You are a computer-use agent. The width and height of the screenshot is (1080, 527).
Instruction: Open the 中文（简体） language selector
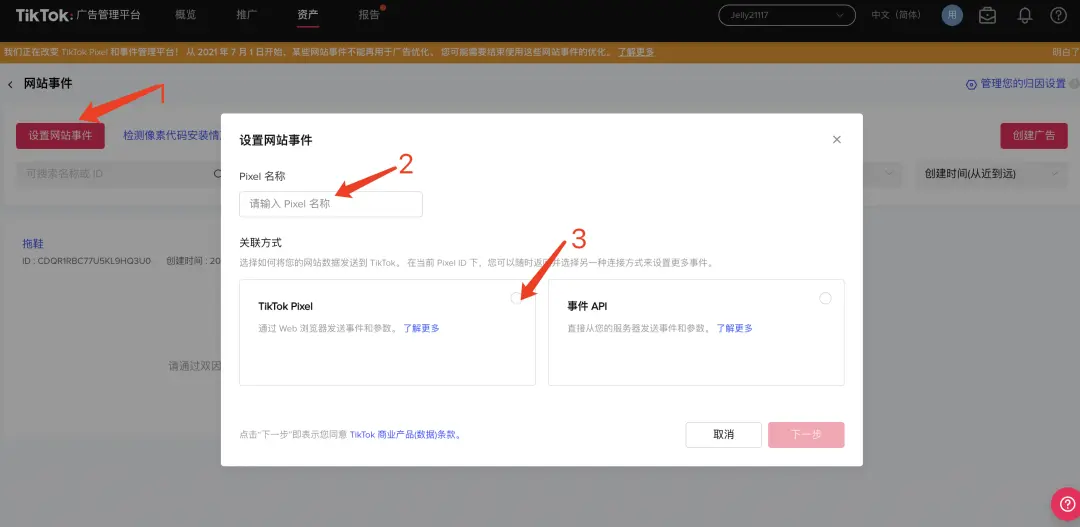click(895, 15)
